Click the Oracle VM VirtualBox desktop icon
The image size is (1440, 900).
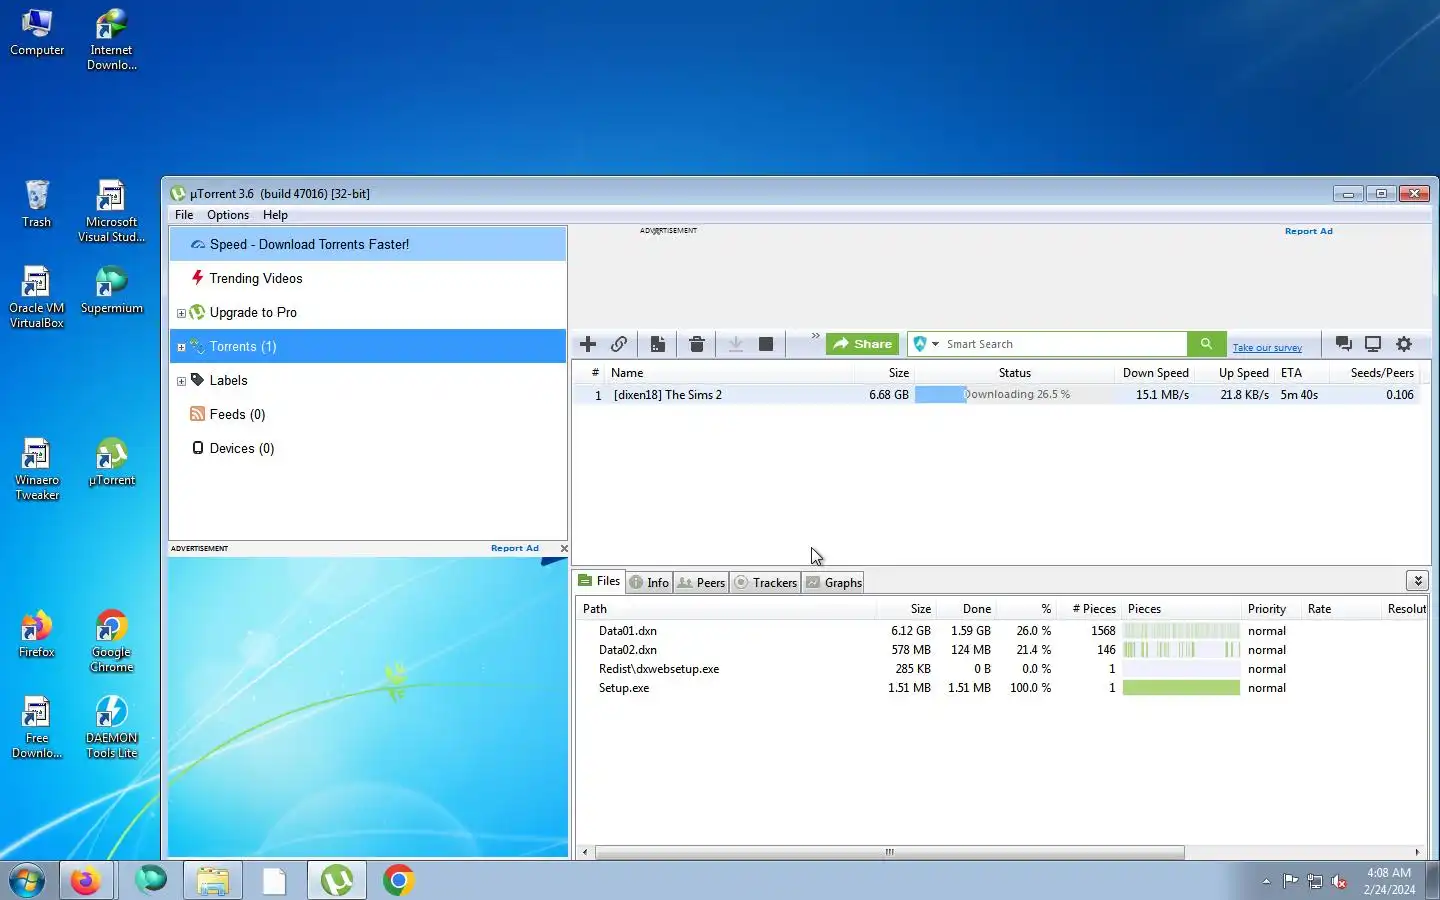pyautogui.click(x=37, y=297)
